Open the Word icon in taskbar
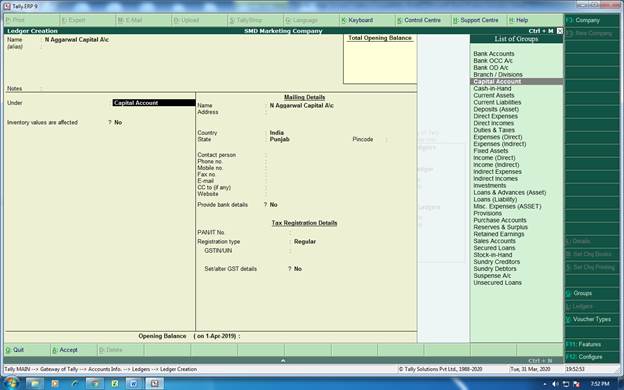This screenshot has height=390, width=624. coord(134,383)
